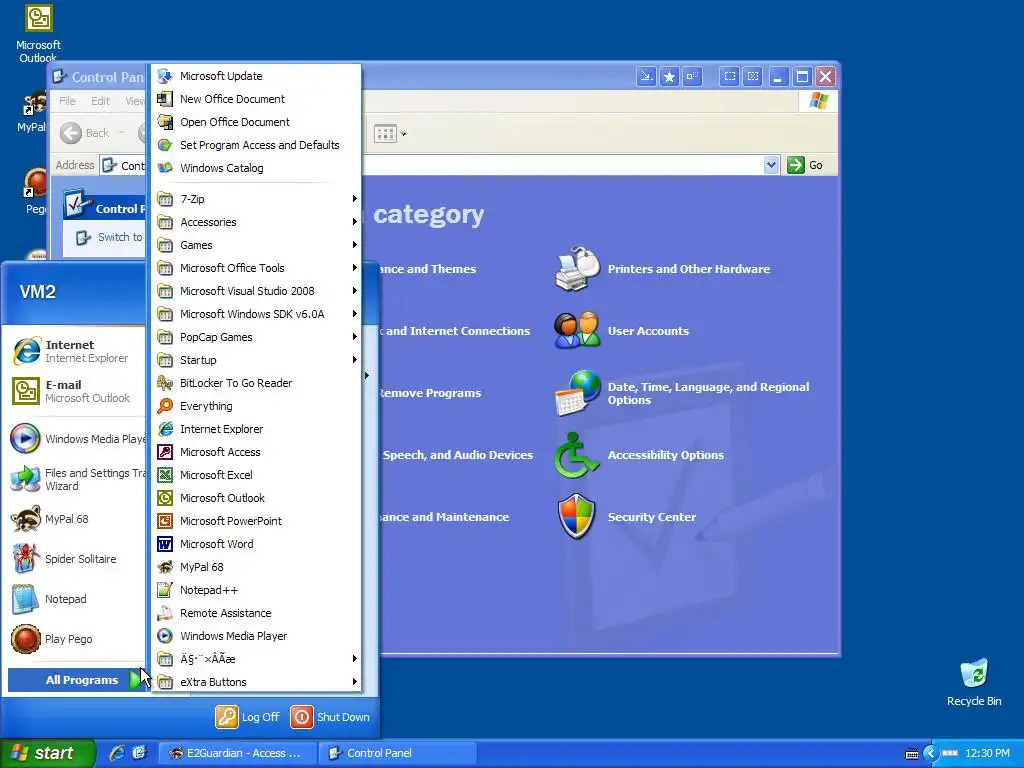Click the Microsoft Word icon
The image size is (1024, 768).
point(165,544)
